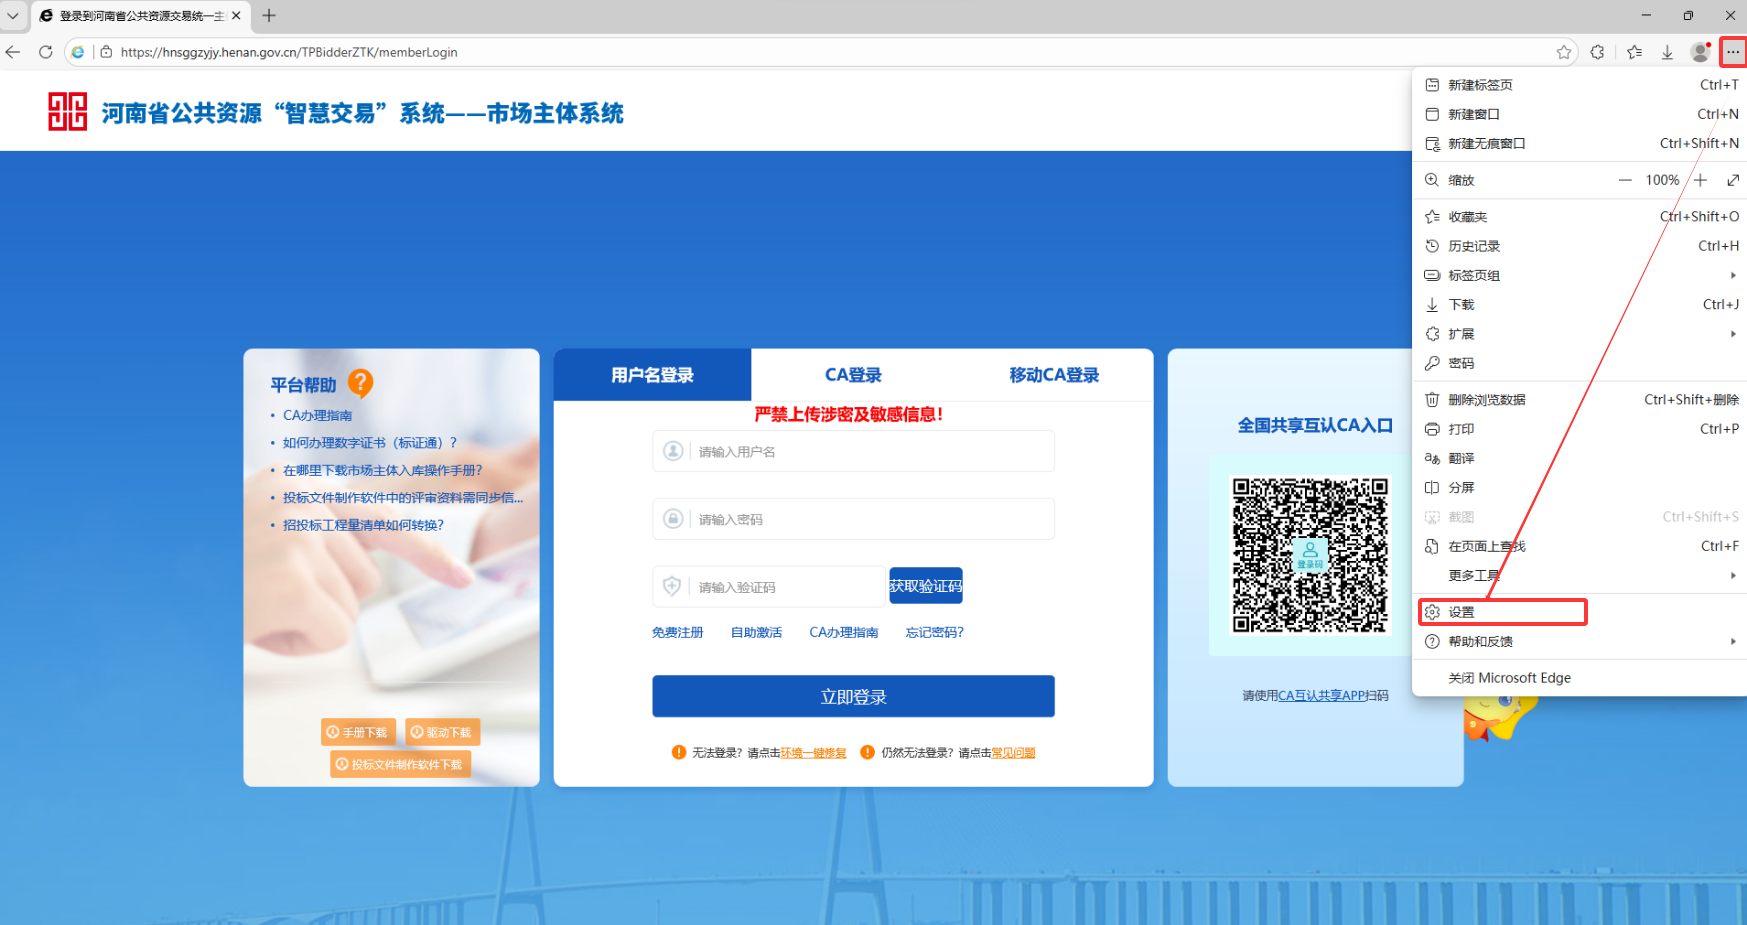Screen dimensions: 1747x925
Task: Click the browser refresh icon
Action: click(45, 52)
